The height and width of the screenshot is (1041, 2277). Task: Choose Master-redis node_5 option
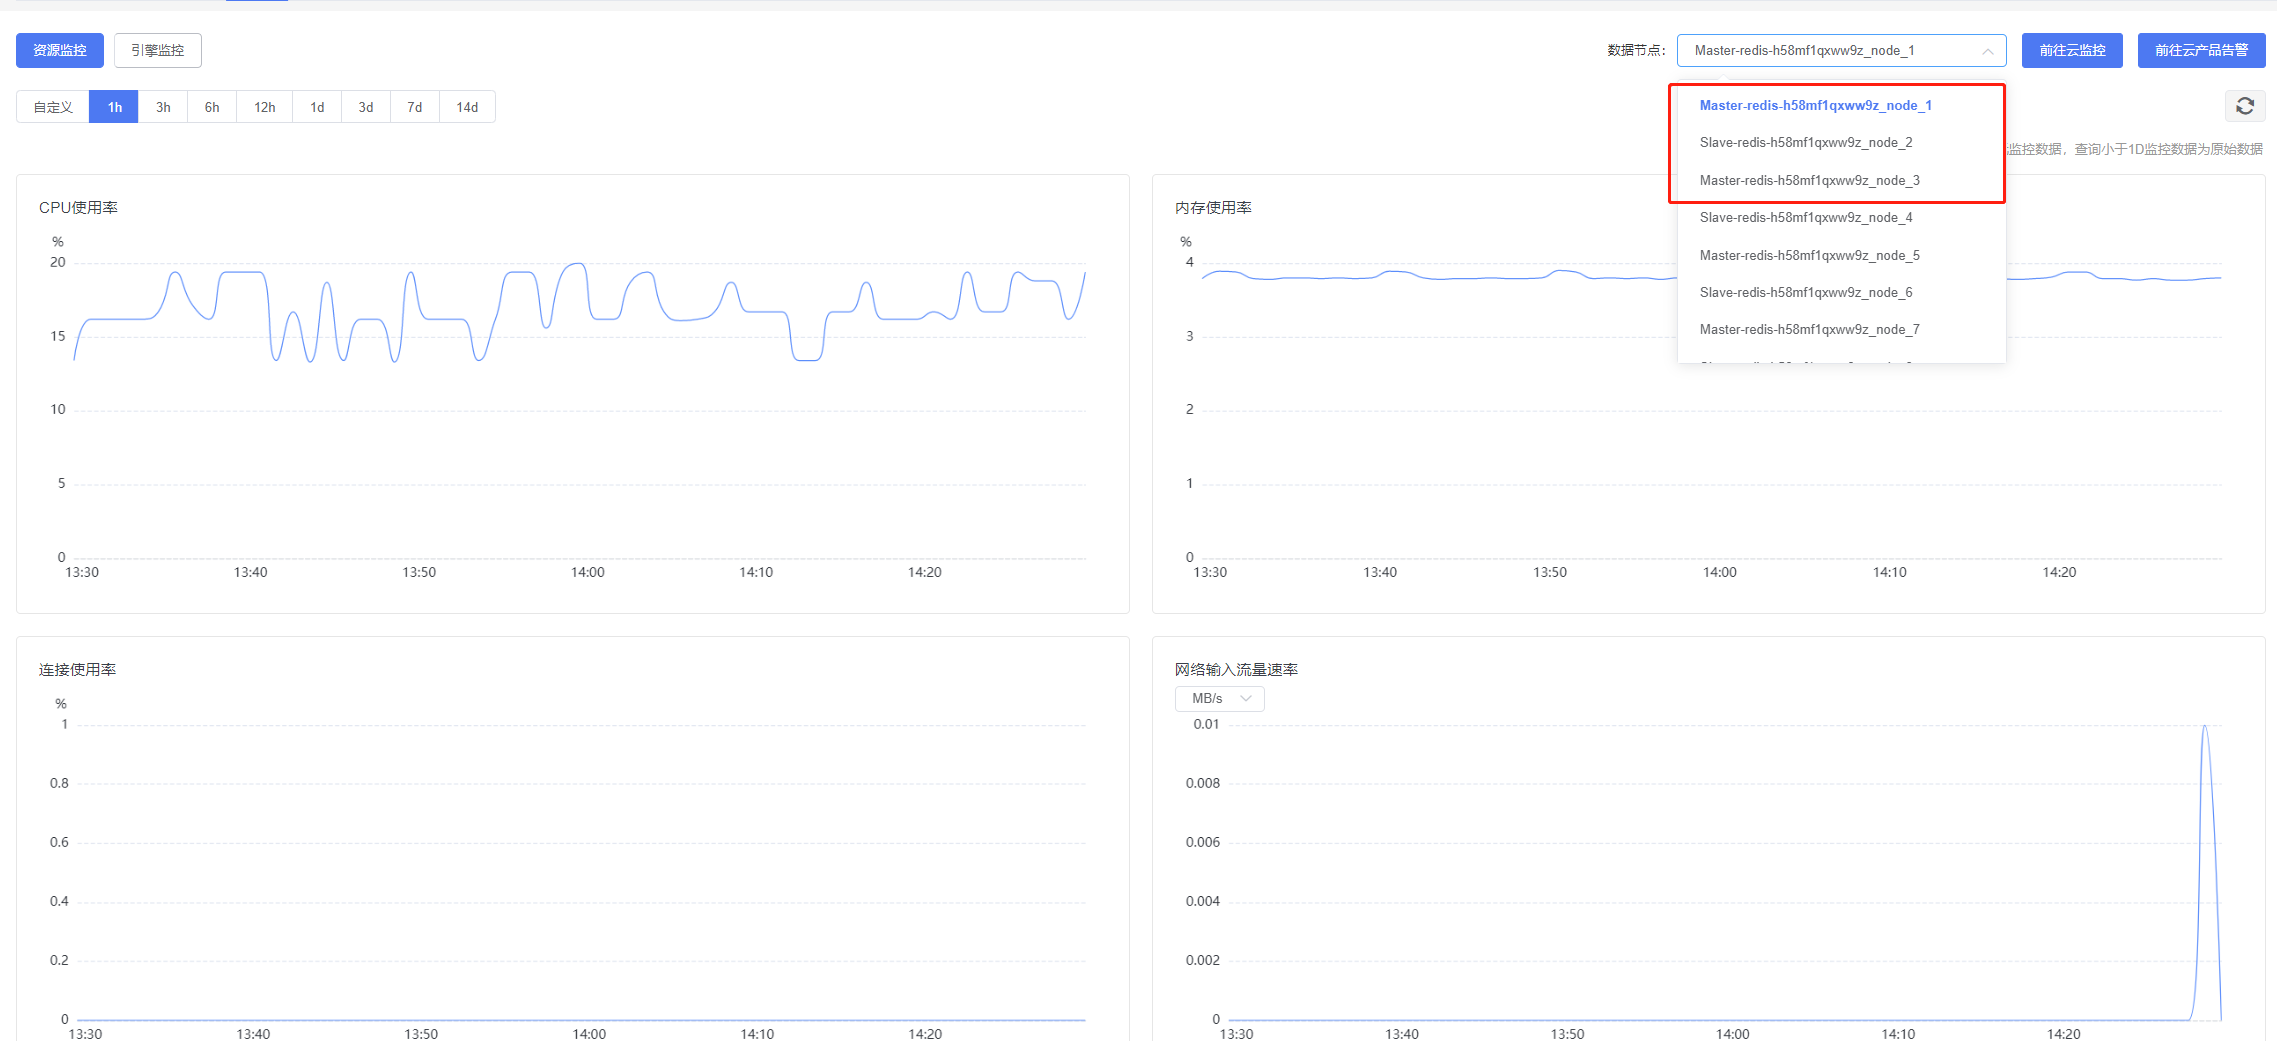pos(1809,256)
